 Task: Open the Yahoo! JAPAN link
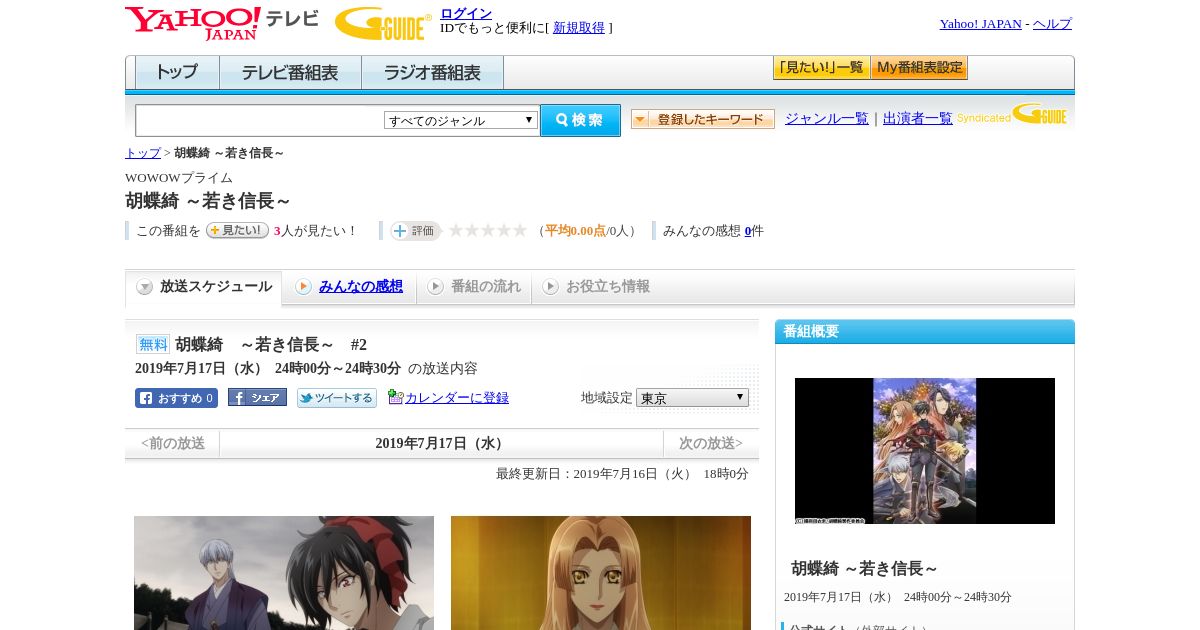point(981,24)
